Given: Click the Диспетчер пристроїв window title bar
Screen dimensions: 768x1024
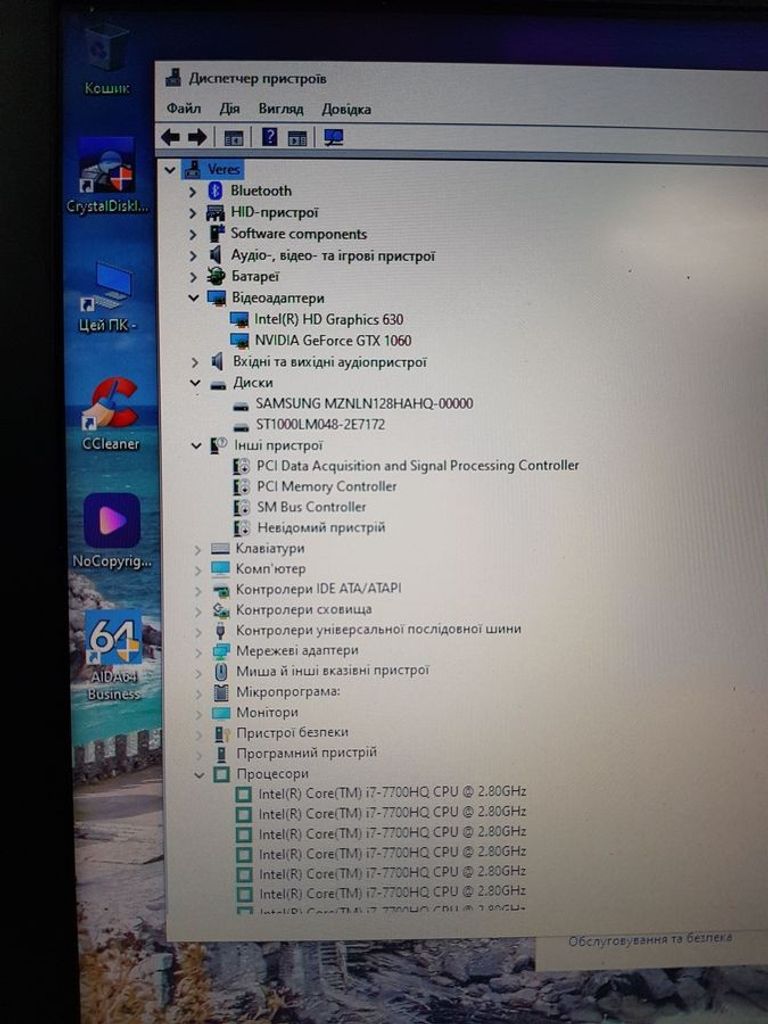Looking at the screenshot, I should [461, 79].
